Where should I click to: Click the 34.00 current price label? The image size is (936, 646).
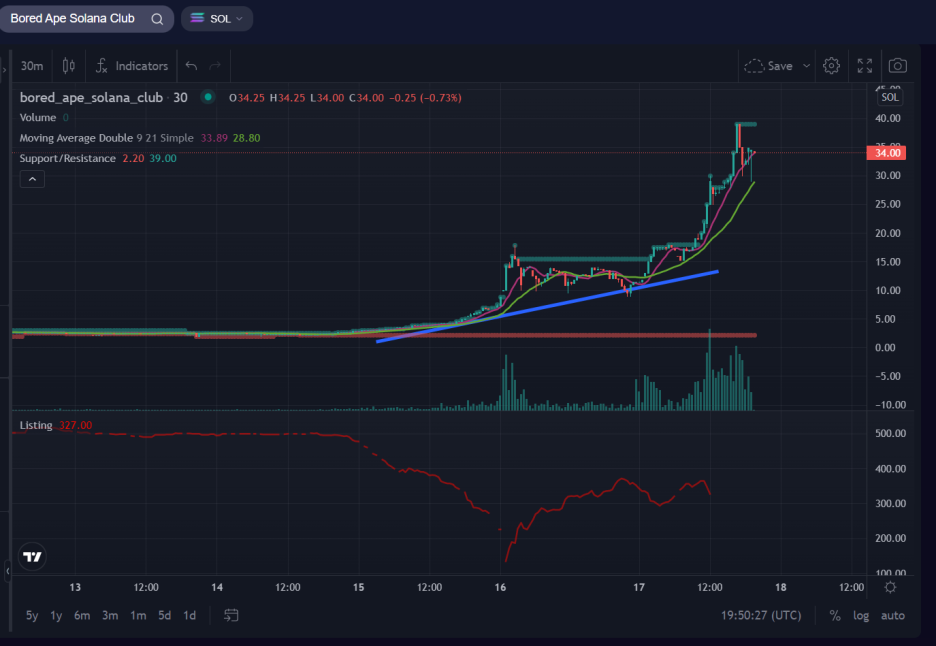click(x=886, y=153)
